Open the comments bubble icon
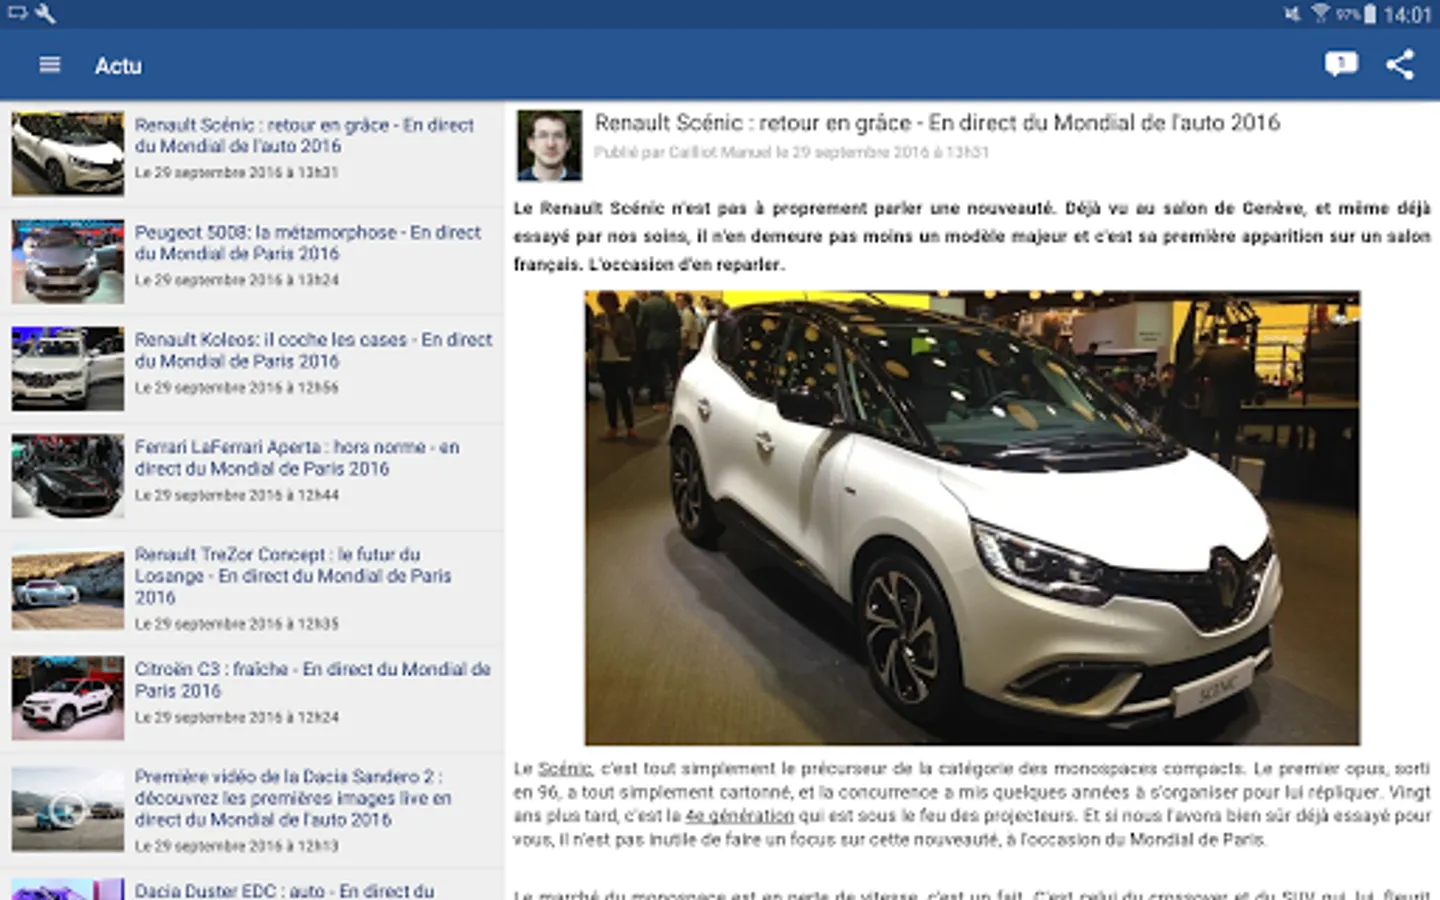This screenshot has height=900, width=1440. click(1341, 65)
